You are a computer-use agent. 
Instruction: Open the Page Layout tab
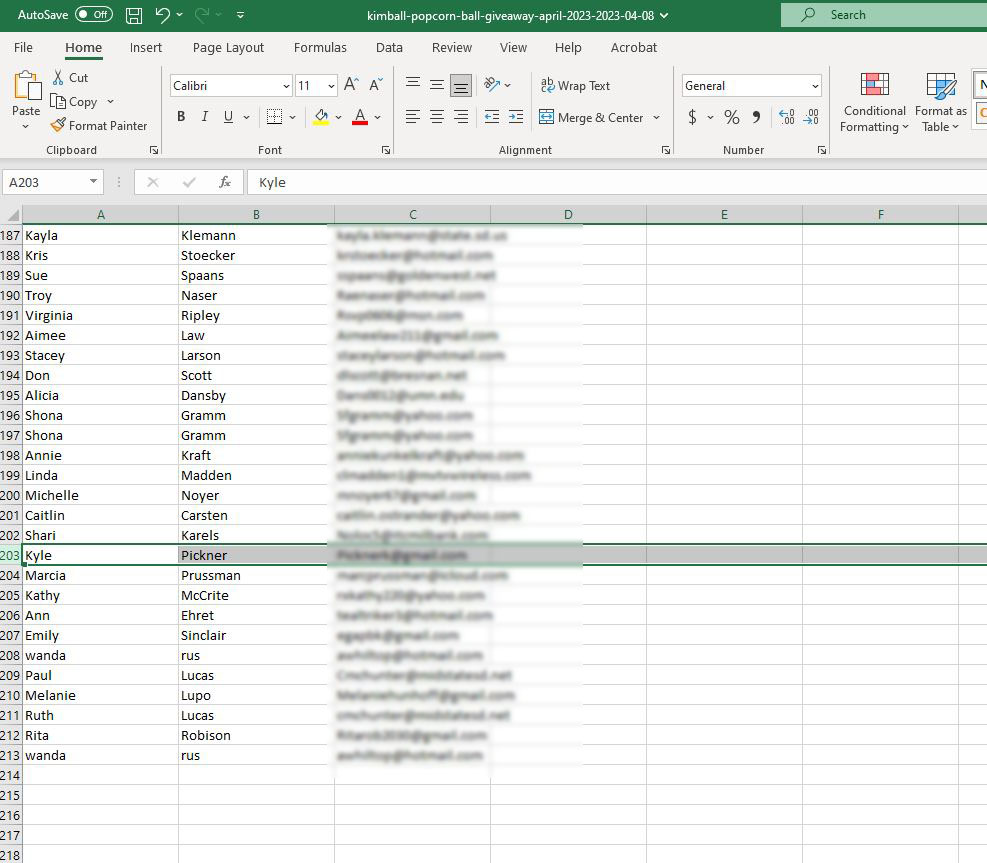228,47
